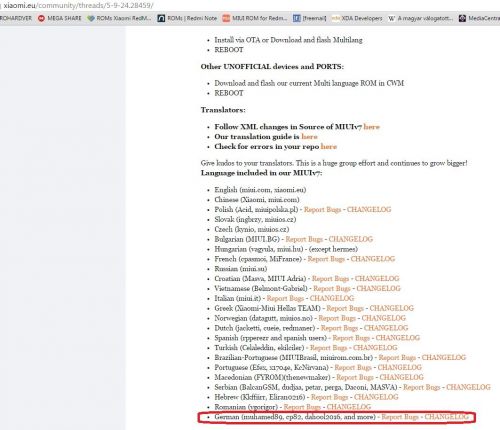This screenshot has height=430, width=500.
Task: Open French Report Bugs link
Action: coord(326,259)
